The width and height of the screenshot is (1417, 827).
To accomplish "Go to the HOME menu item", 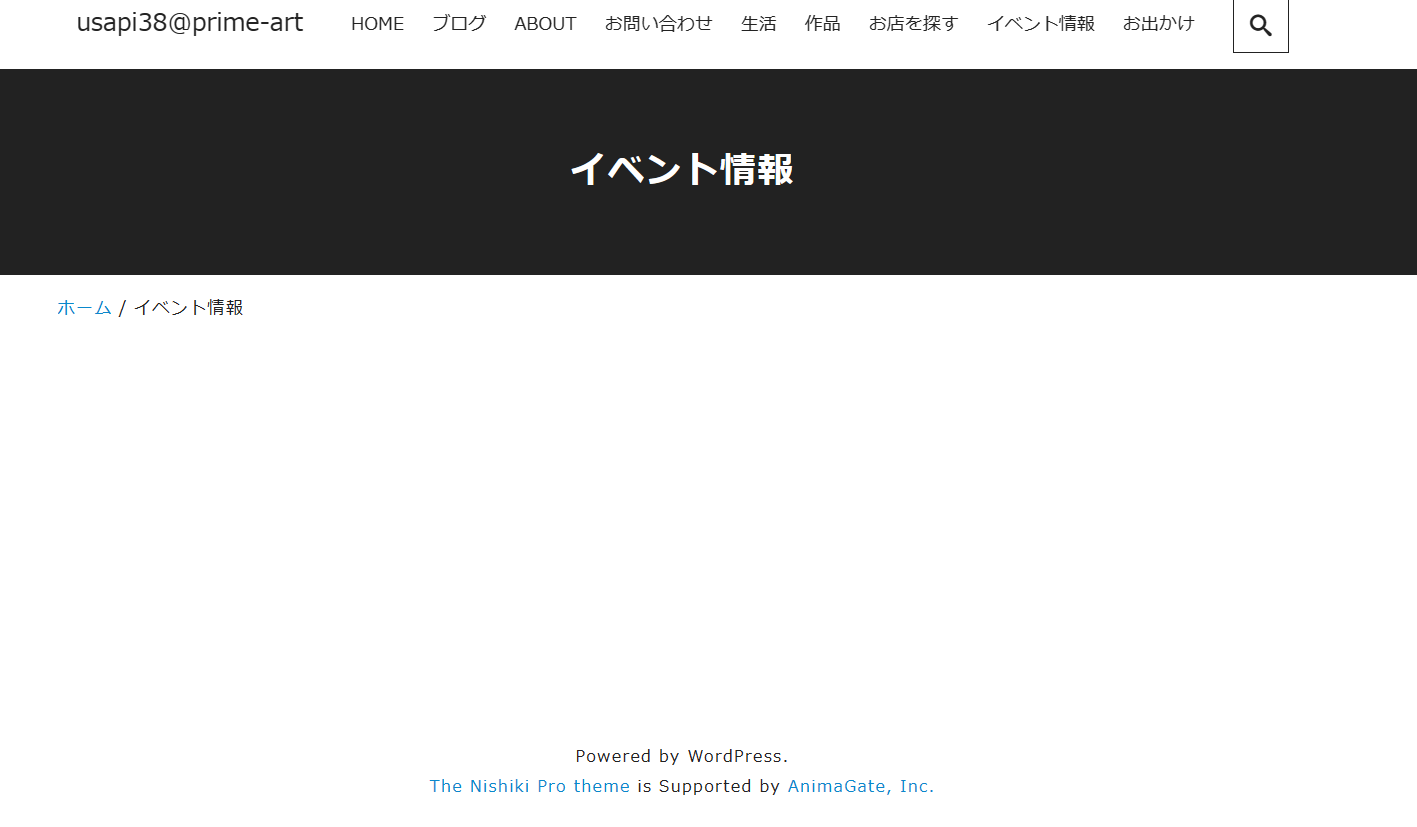I will coord(377,24).
